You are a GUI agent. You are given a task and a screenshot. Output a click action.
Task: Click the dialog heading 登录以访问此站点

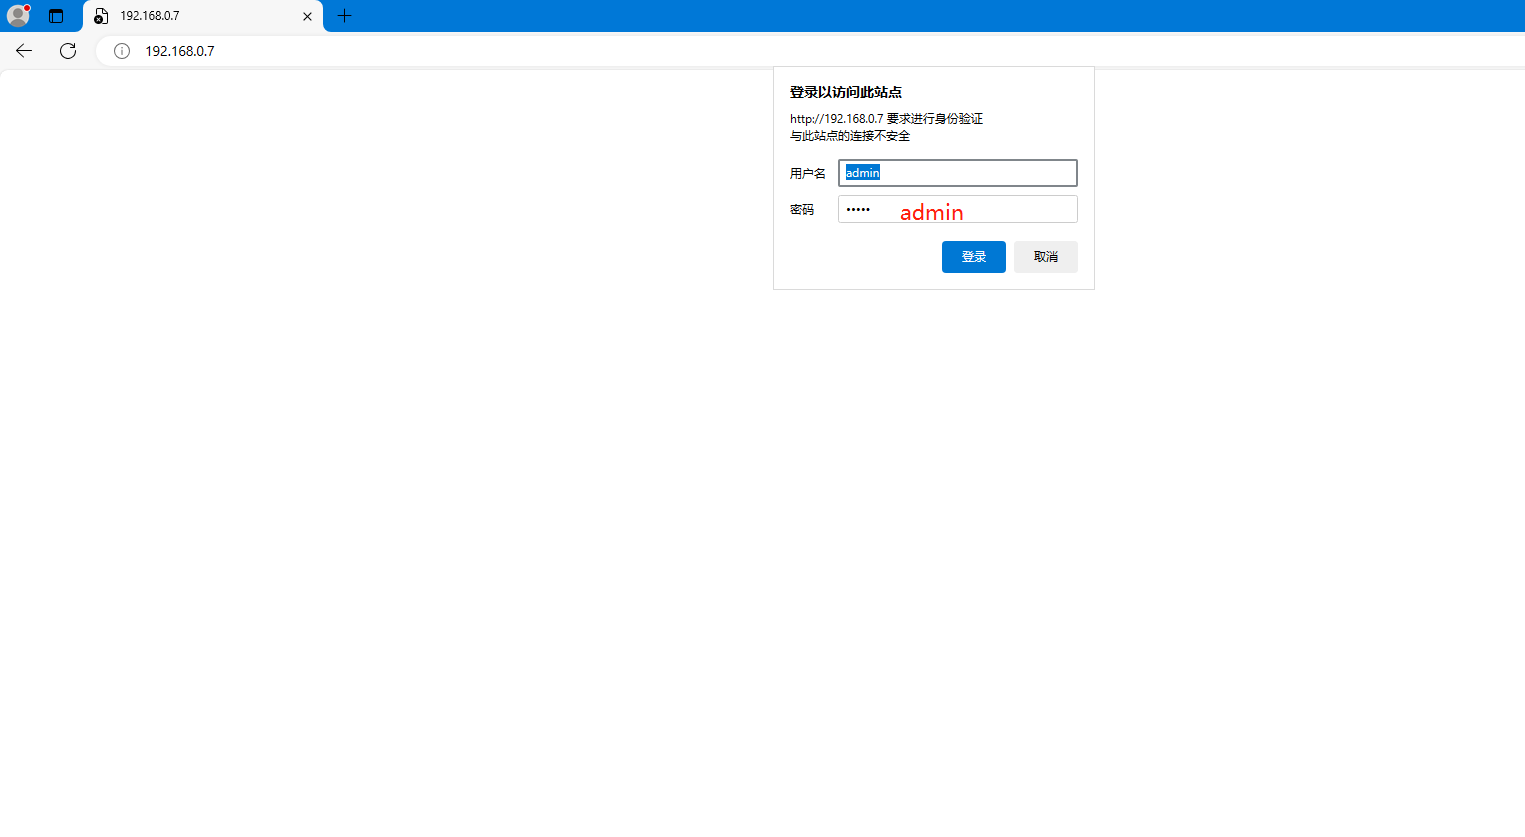[846, 92]
